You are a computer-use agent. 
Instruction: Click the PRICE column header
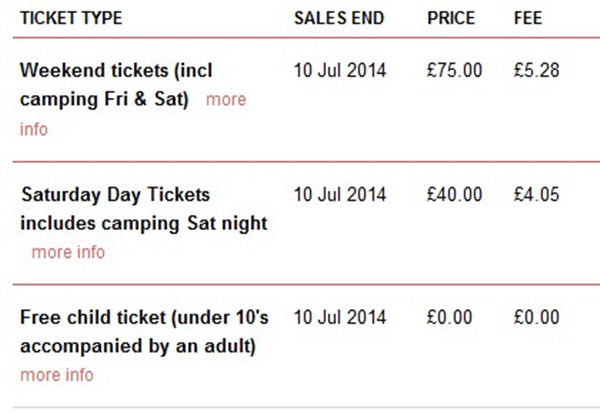pos(451,18)
